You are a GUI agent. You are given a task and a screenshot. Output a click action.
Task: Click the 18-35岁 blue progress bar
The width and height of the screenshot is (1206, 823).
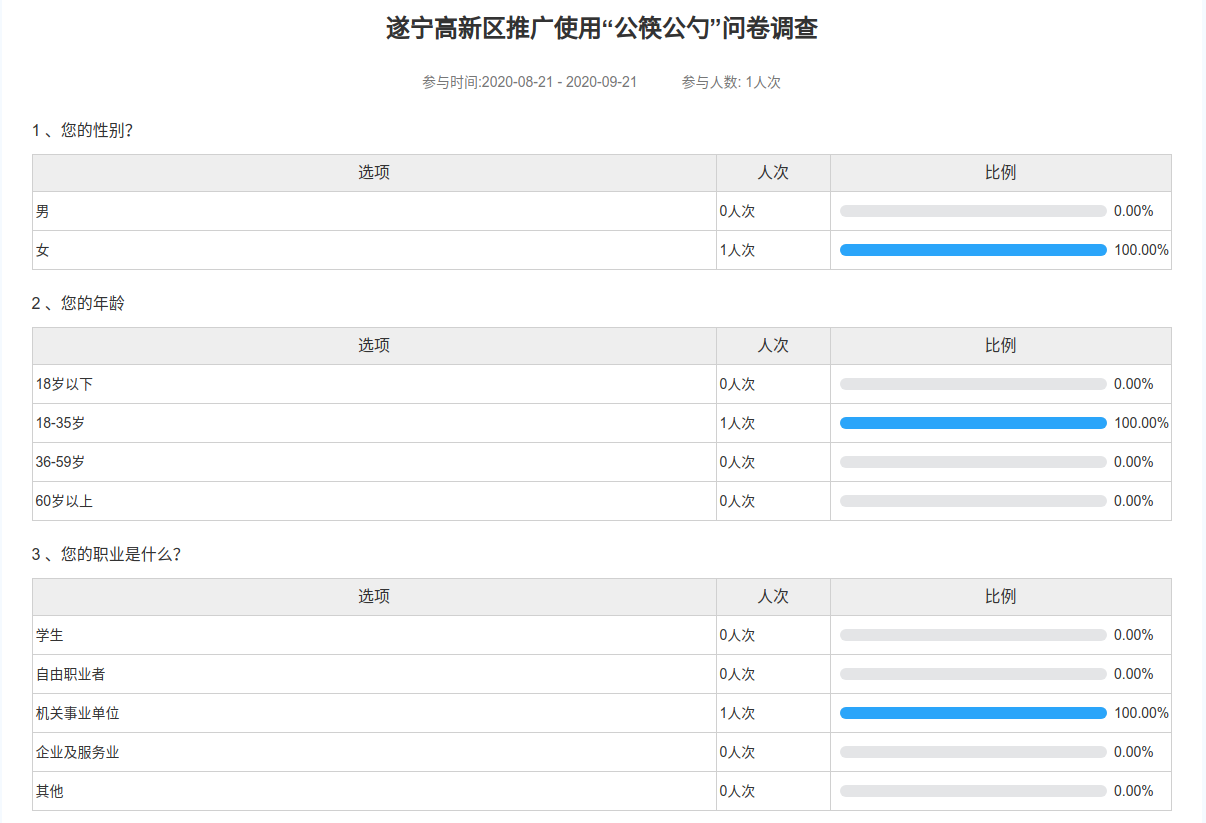(972, 423)
